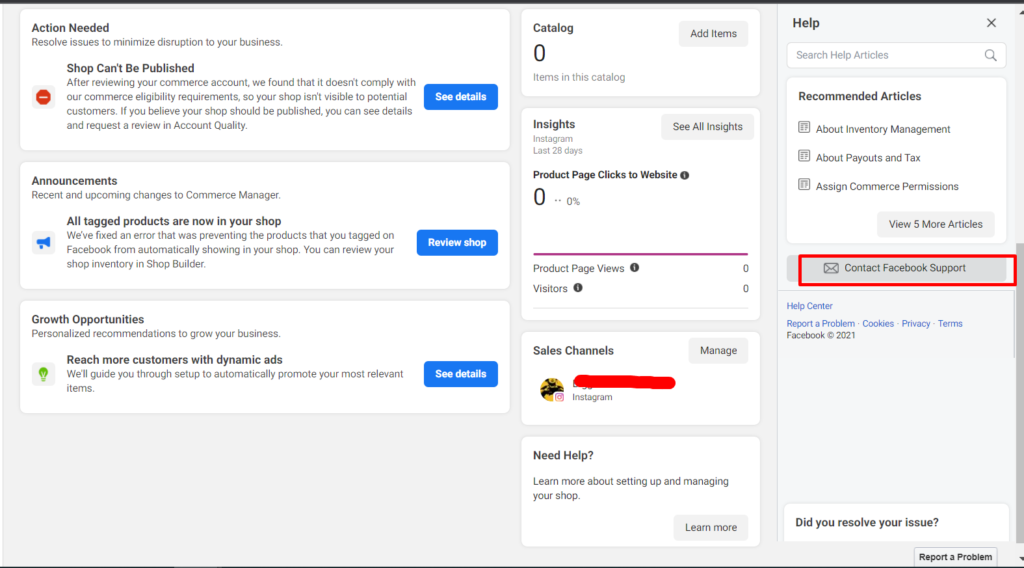Screen dimensions: 1024x568
Task: Click Facebook © 2021 text
Action: [x=821, y=336]
